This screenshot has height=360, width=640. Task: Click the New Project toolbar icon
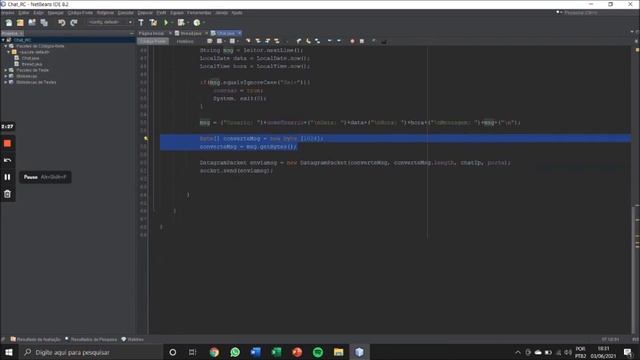(x=20, y=22)
